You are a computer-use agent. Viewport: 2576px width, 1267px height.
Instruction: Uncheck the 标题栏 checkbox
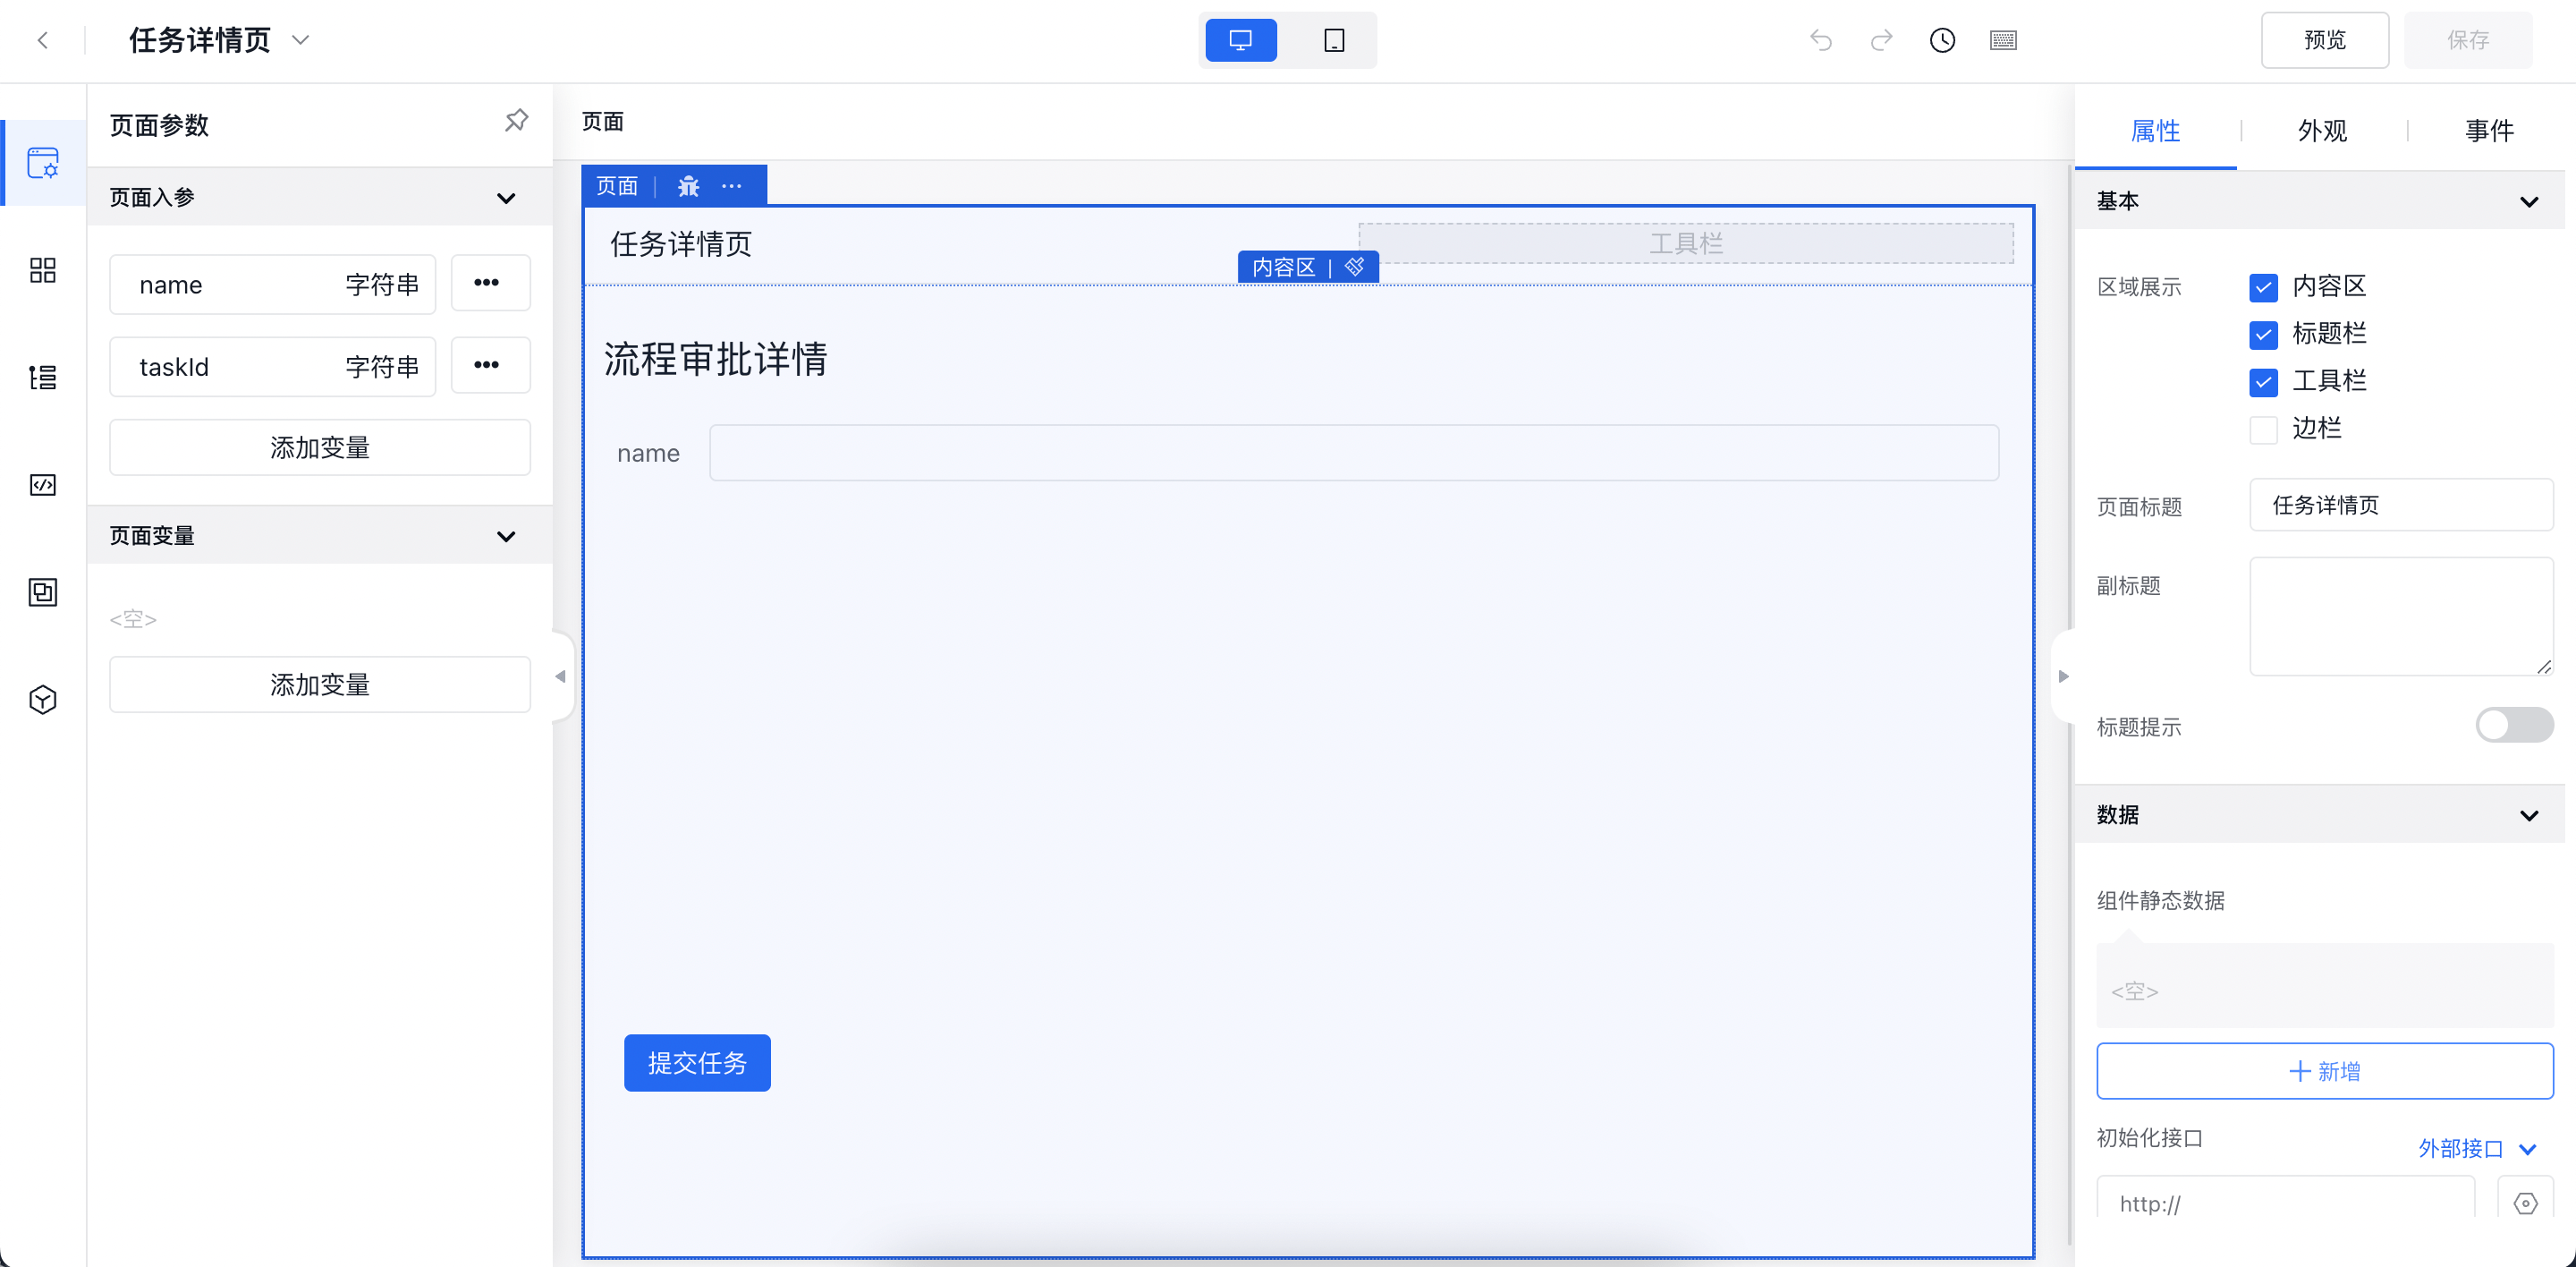(2263, 334)
